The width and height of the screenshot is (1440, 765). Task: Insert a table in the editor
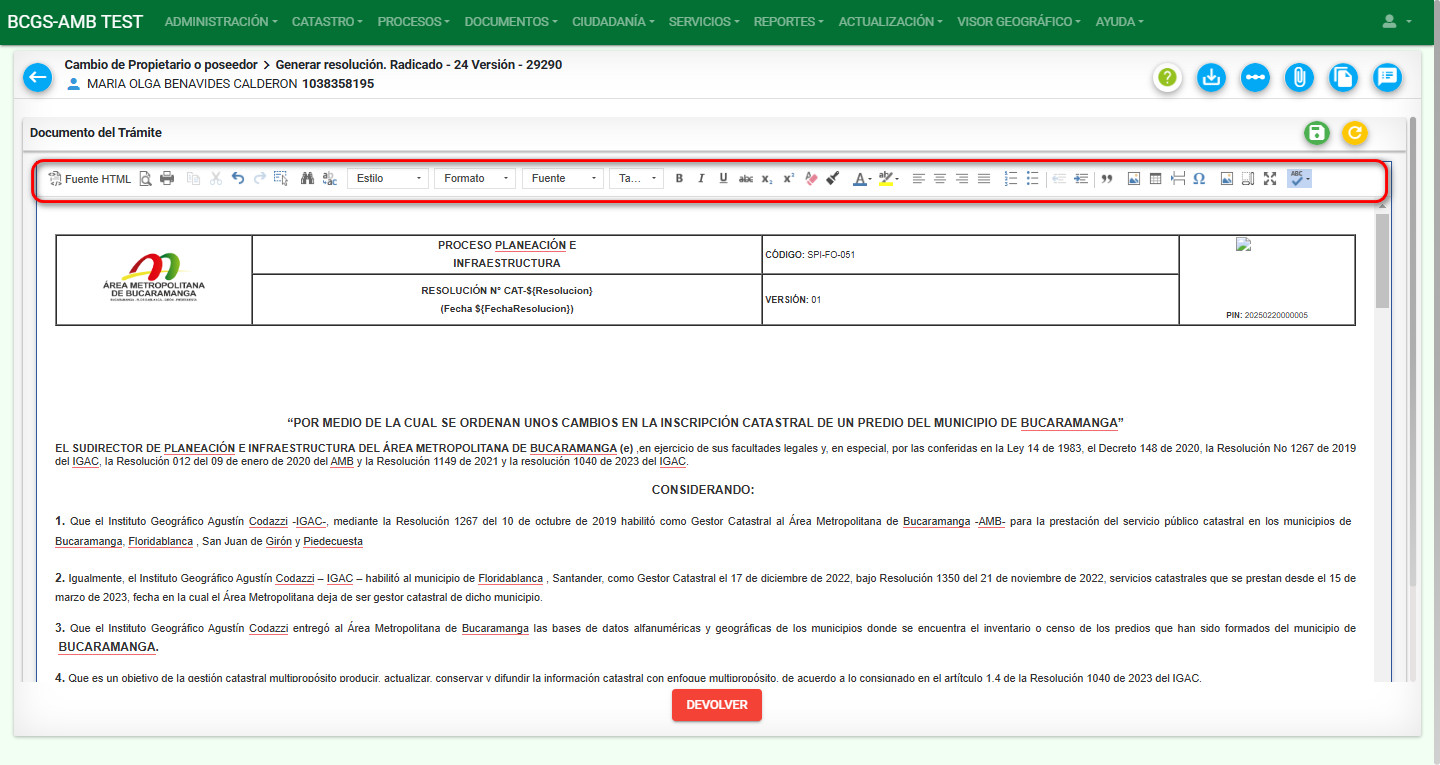(x=1155, y=179)
